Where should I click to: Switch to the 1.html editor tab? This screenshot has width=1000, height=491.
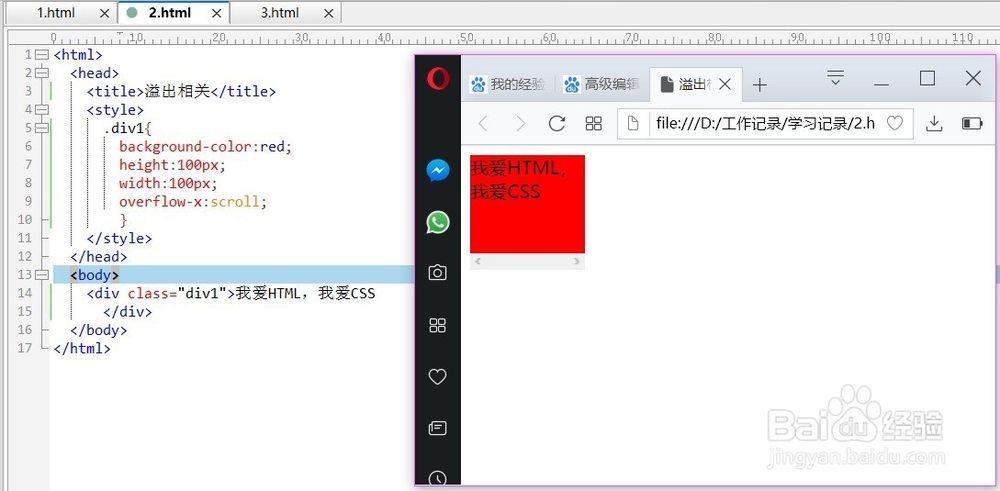pyautogui.click(x=55, y=13)
